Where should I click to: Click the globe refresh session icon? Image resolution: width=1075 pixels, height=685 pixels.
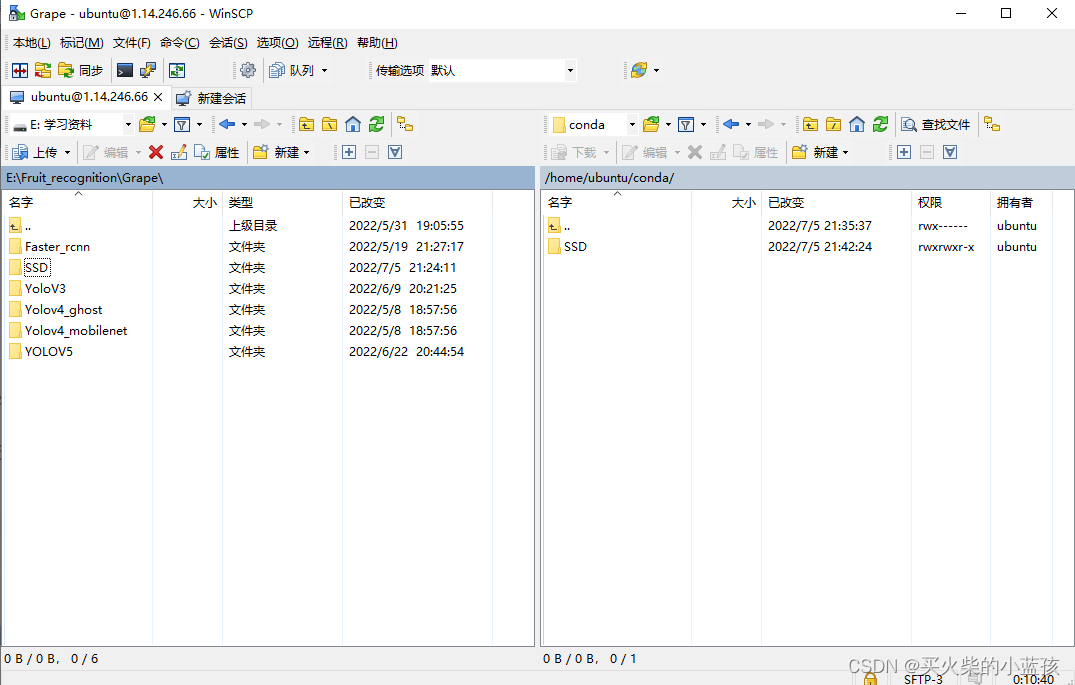[639, 70]
